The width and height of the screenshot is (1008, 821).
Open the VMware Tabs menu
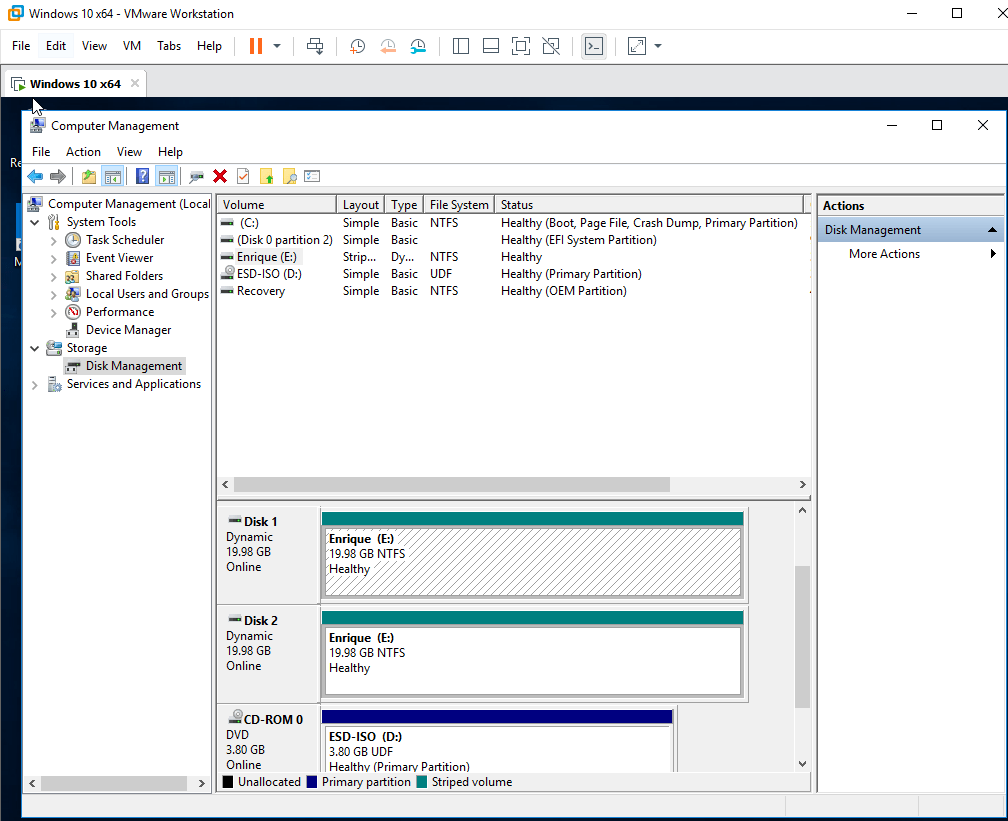click(x=169, y=46)
